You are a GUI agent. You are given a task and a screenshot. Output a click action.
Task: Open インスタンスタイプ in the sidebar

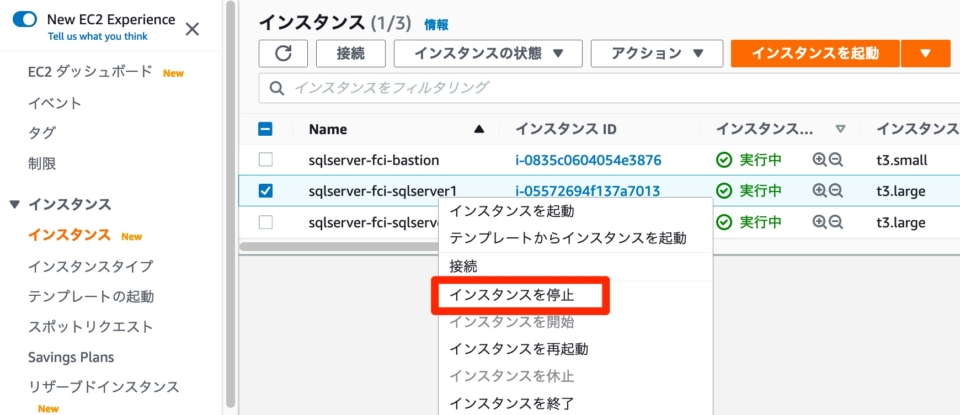[91, 266]
